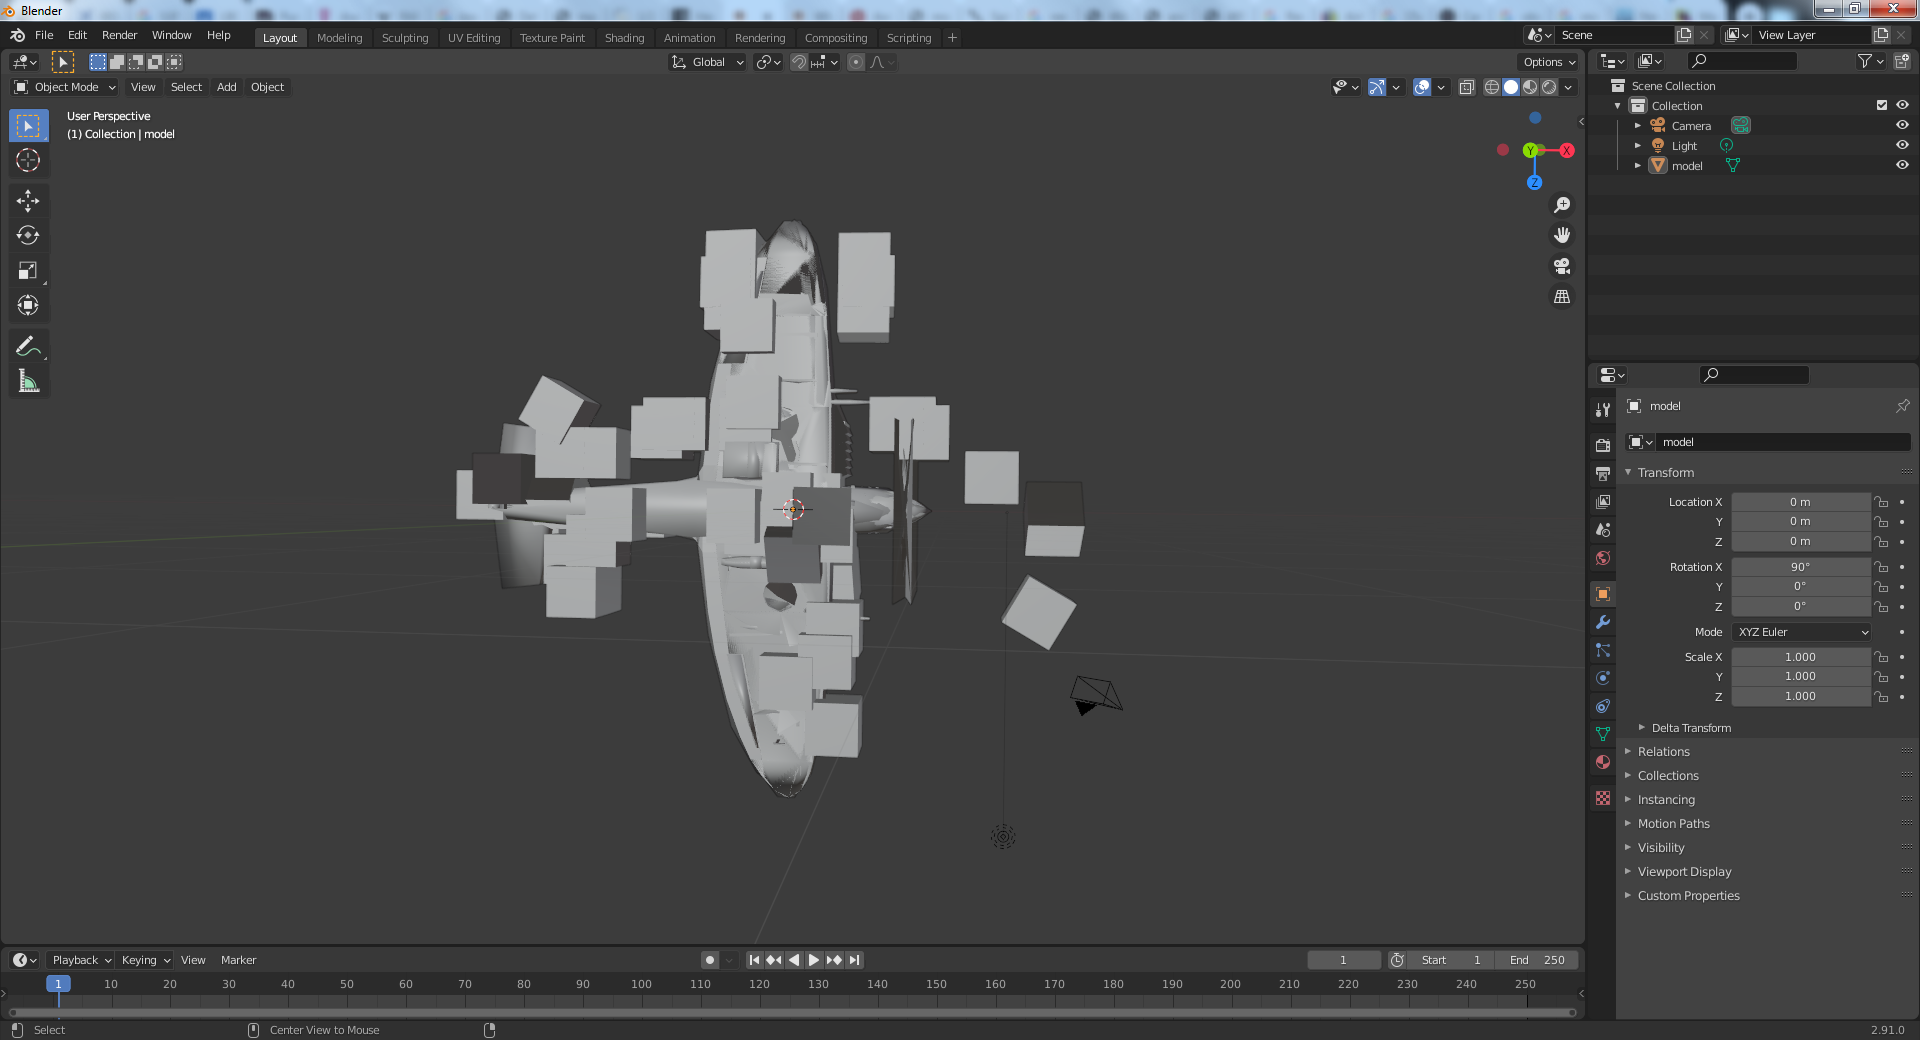Open the Playback dropdown menu
This screenshot has width=1922, height=1042.
pyautogui.click(x=82, y=961)
